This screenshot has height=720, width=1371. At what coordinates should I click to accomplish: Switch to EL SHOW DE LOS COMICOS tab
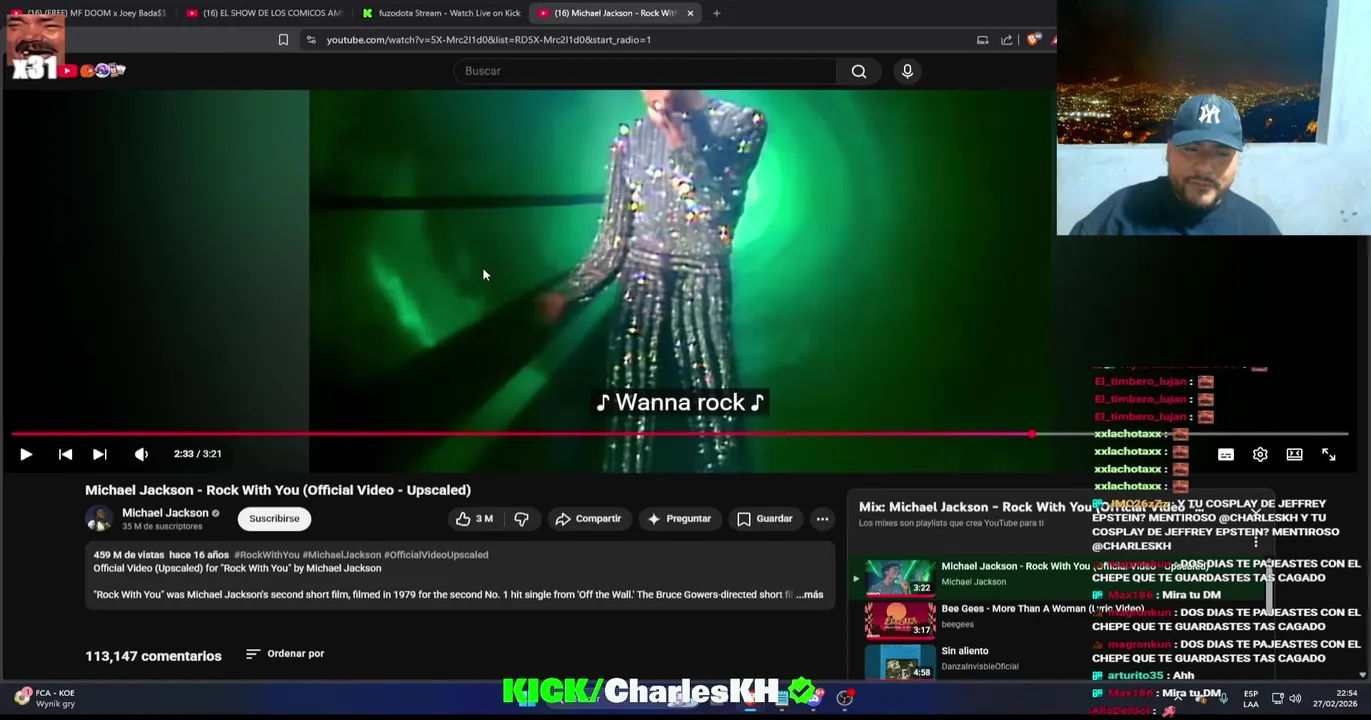click(264, 13)
